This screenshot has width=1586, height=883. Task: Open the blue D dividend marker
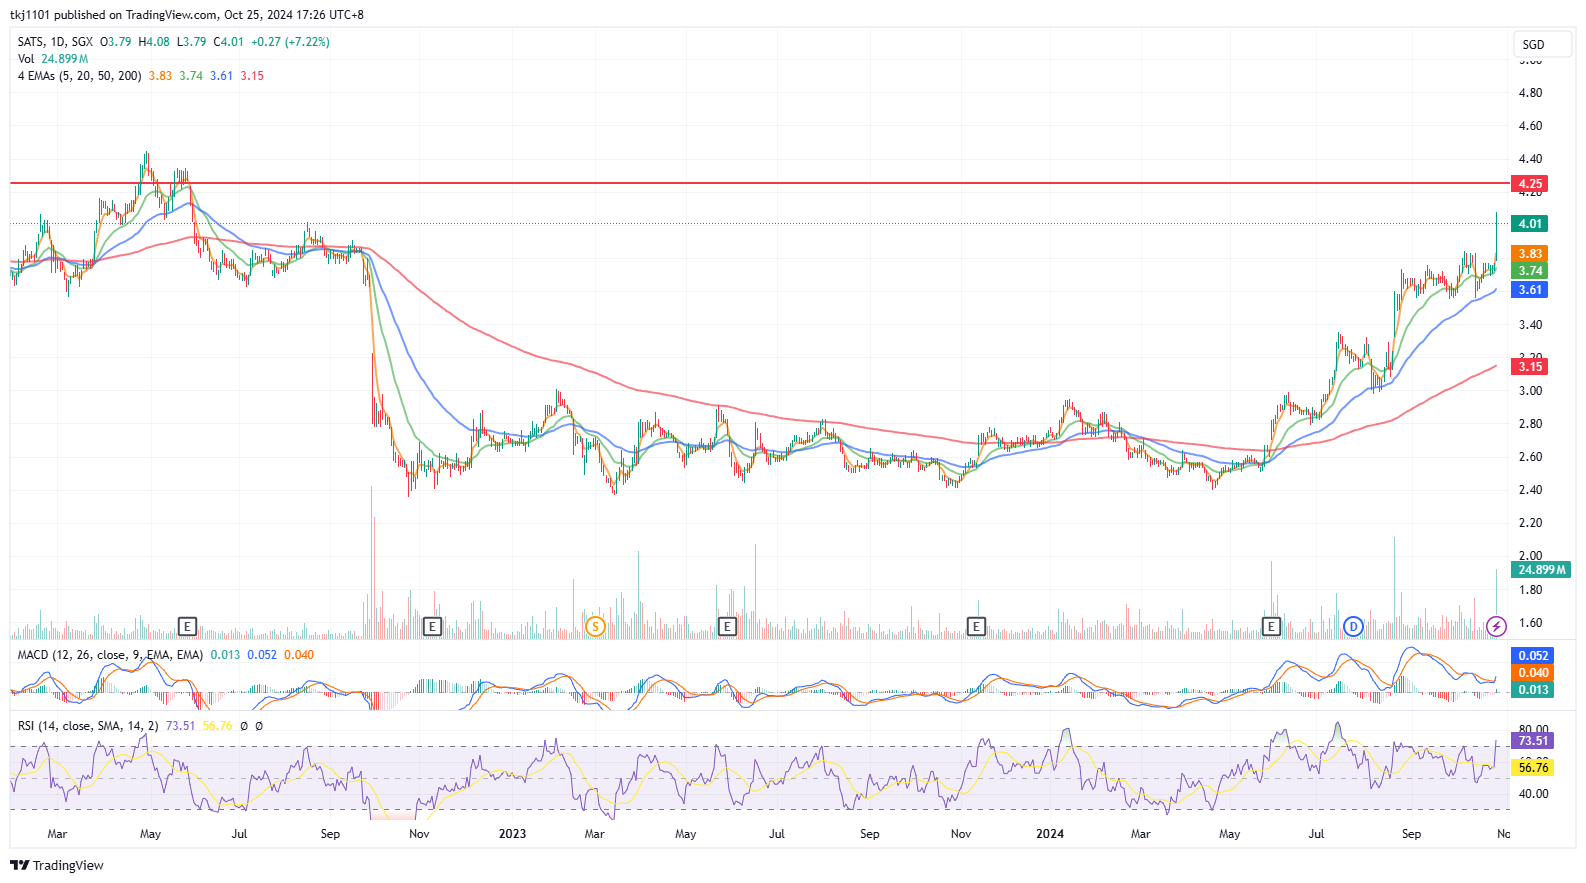click(x=1353, y=626)
